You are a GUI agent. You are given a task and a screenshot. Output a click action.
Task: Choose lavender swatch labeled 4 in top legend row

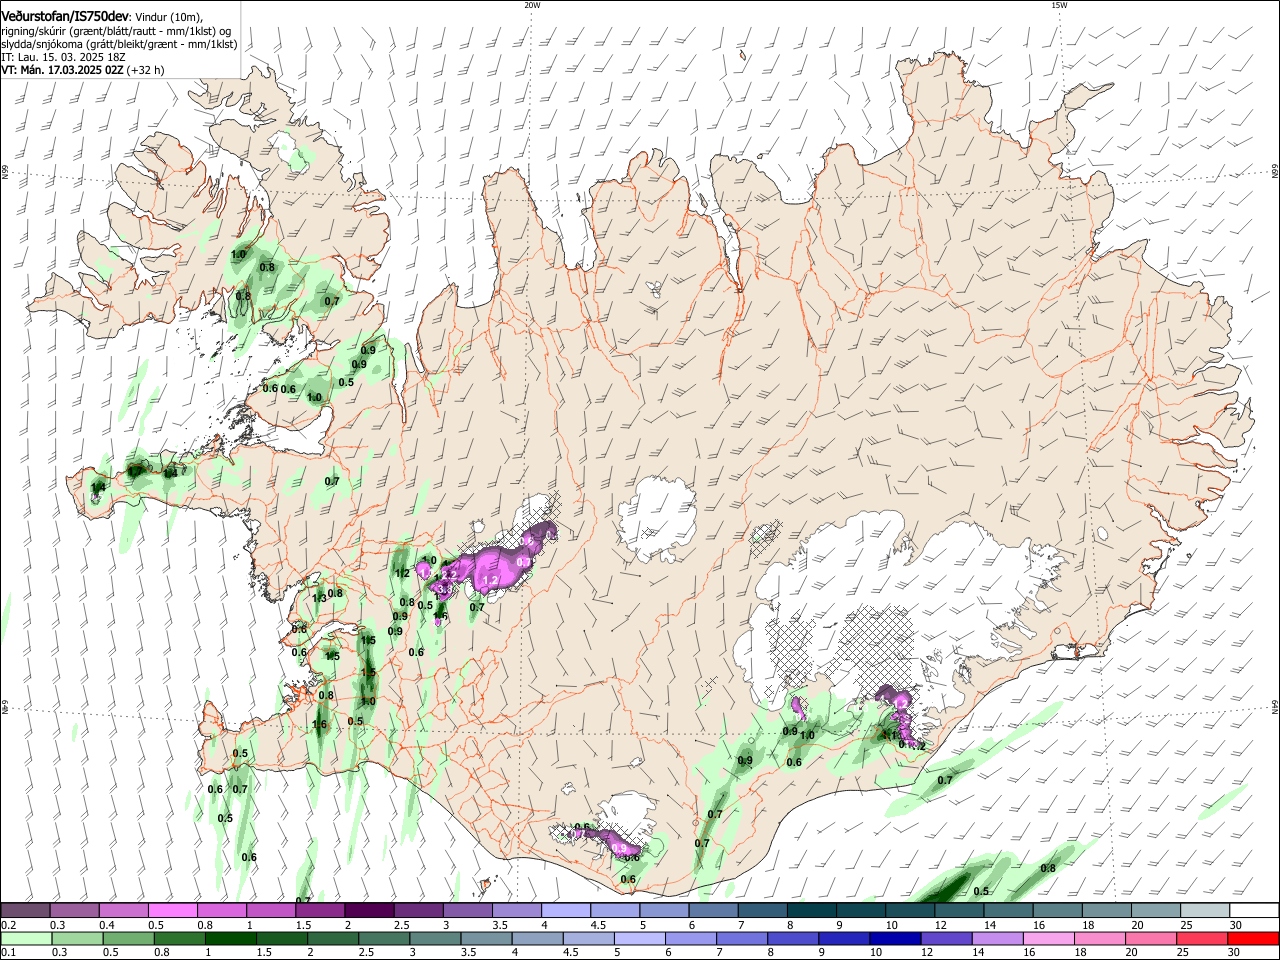(566, 910)
